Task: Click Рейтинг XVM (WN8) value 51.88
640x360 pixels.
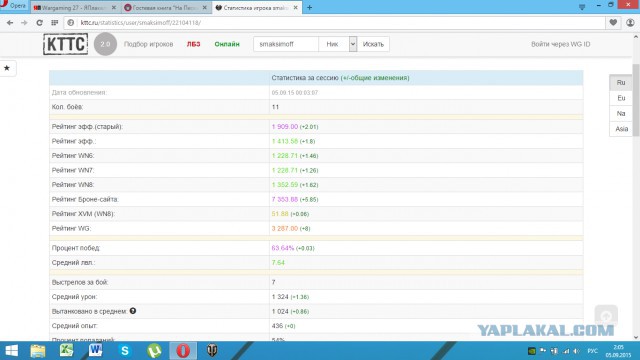Action: point(280,214)
